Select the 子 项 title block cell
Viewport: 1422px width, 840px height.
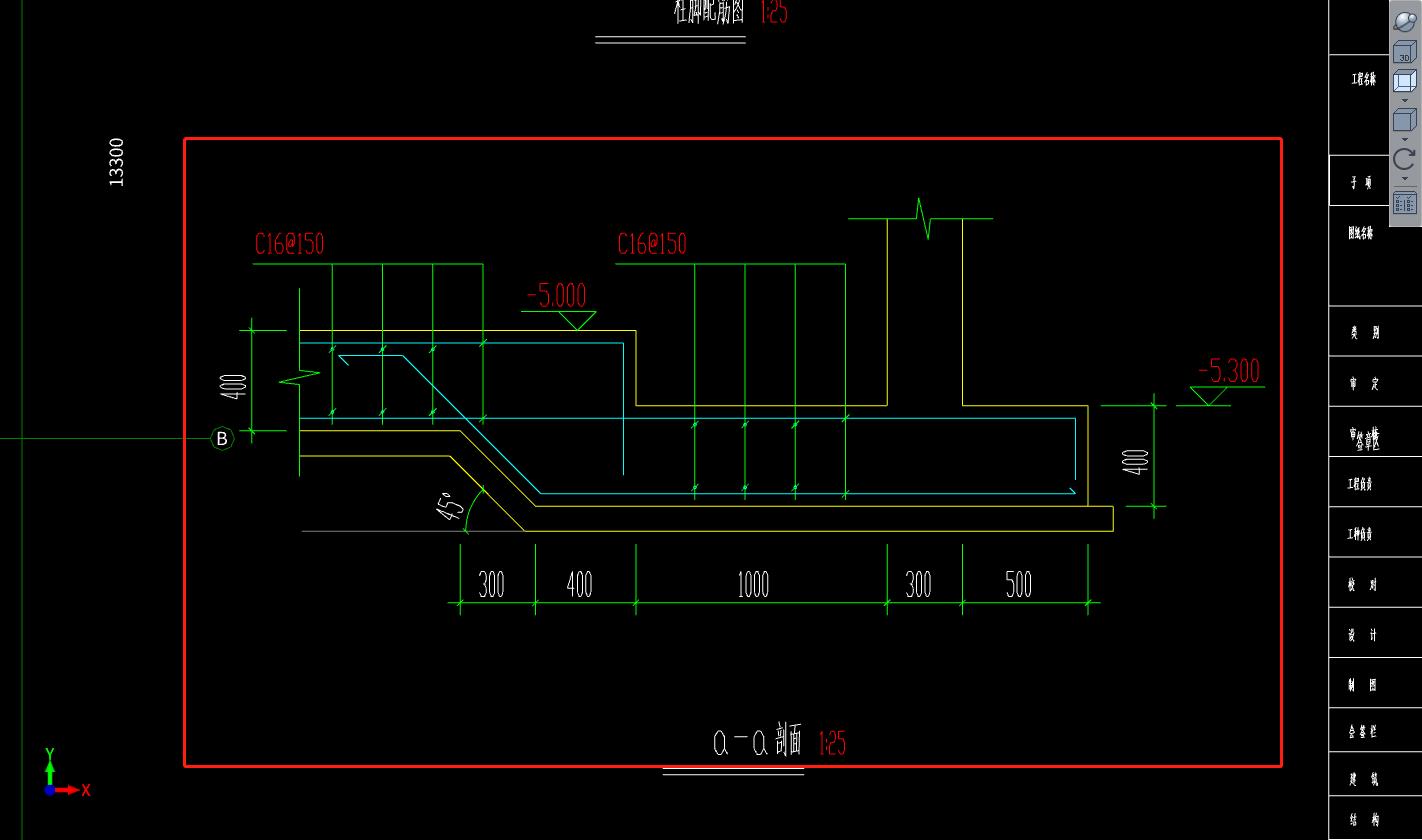(x=1361, y=183)
